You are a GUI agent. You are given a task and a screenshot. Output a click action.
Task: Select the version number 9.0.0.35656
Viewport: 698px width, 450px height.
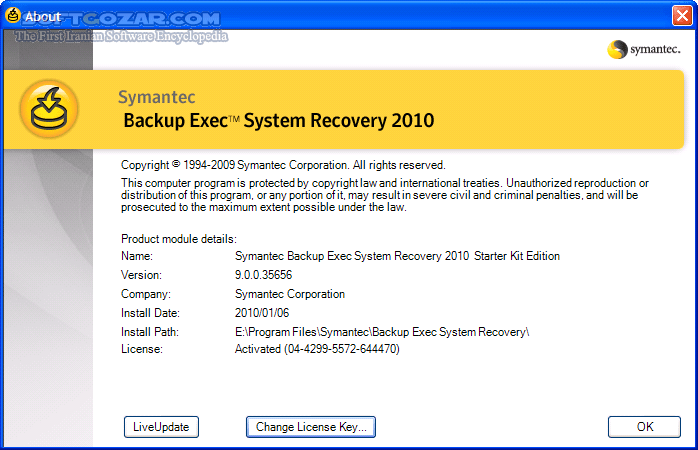click(264, 275)
